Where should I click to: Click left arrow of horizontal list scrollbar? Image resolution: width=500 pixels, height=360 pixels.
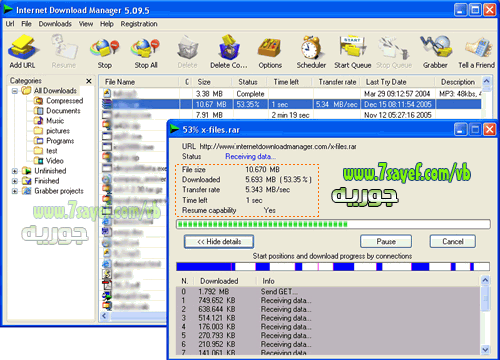(105, 316)
